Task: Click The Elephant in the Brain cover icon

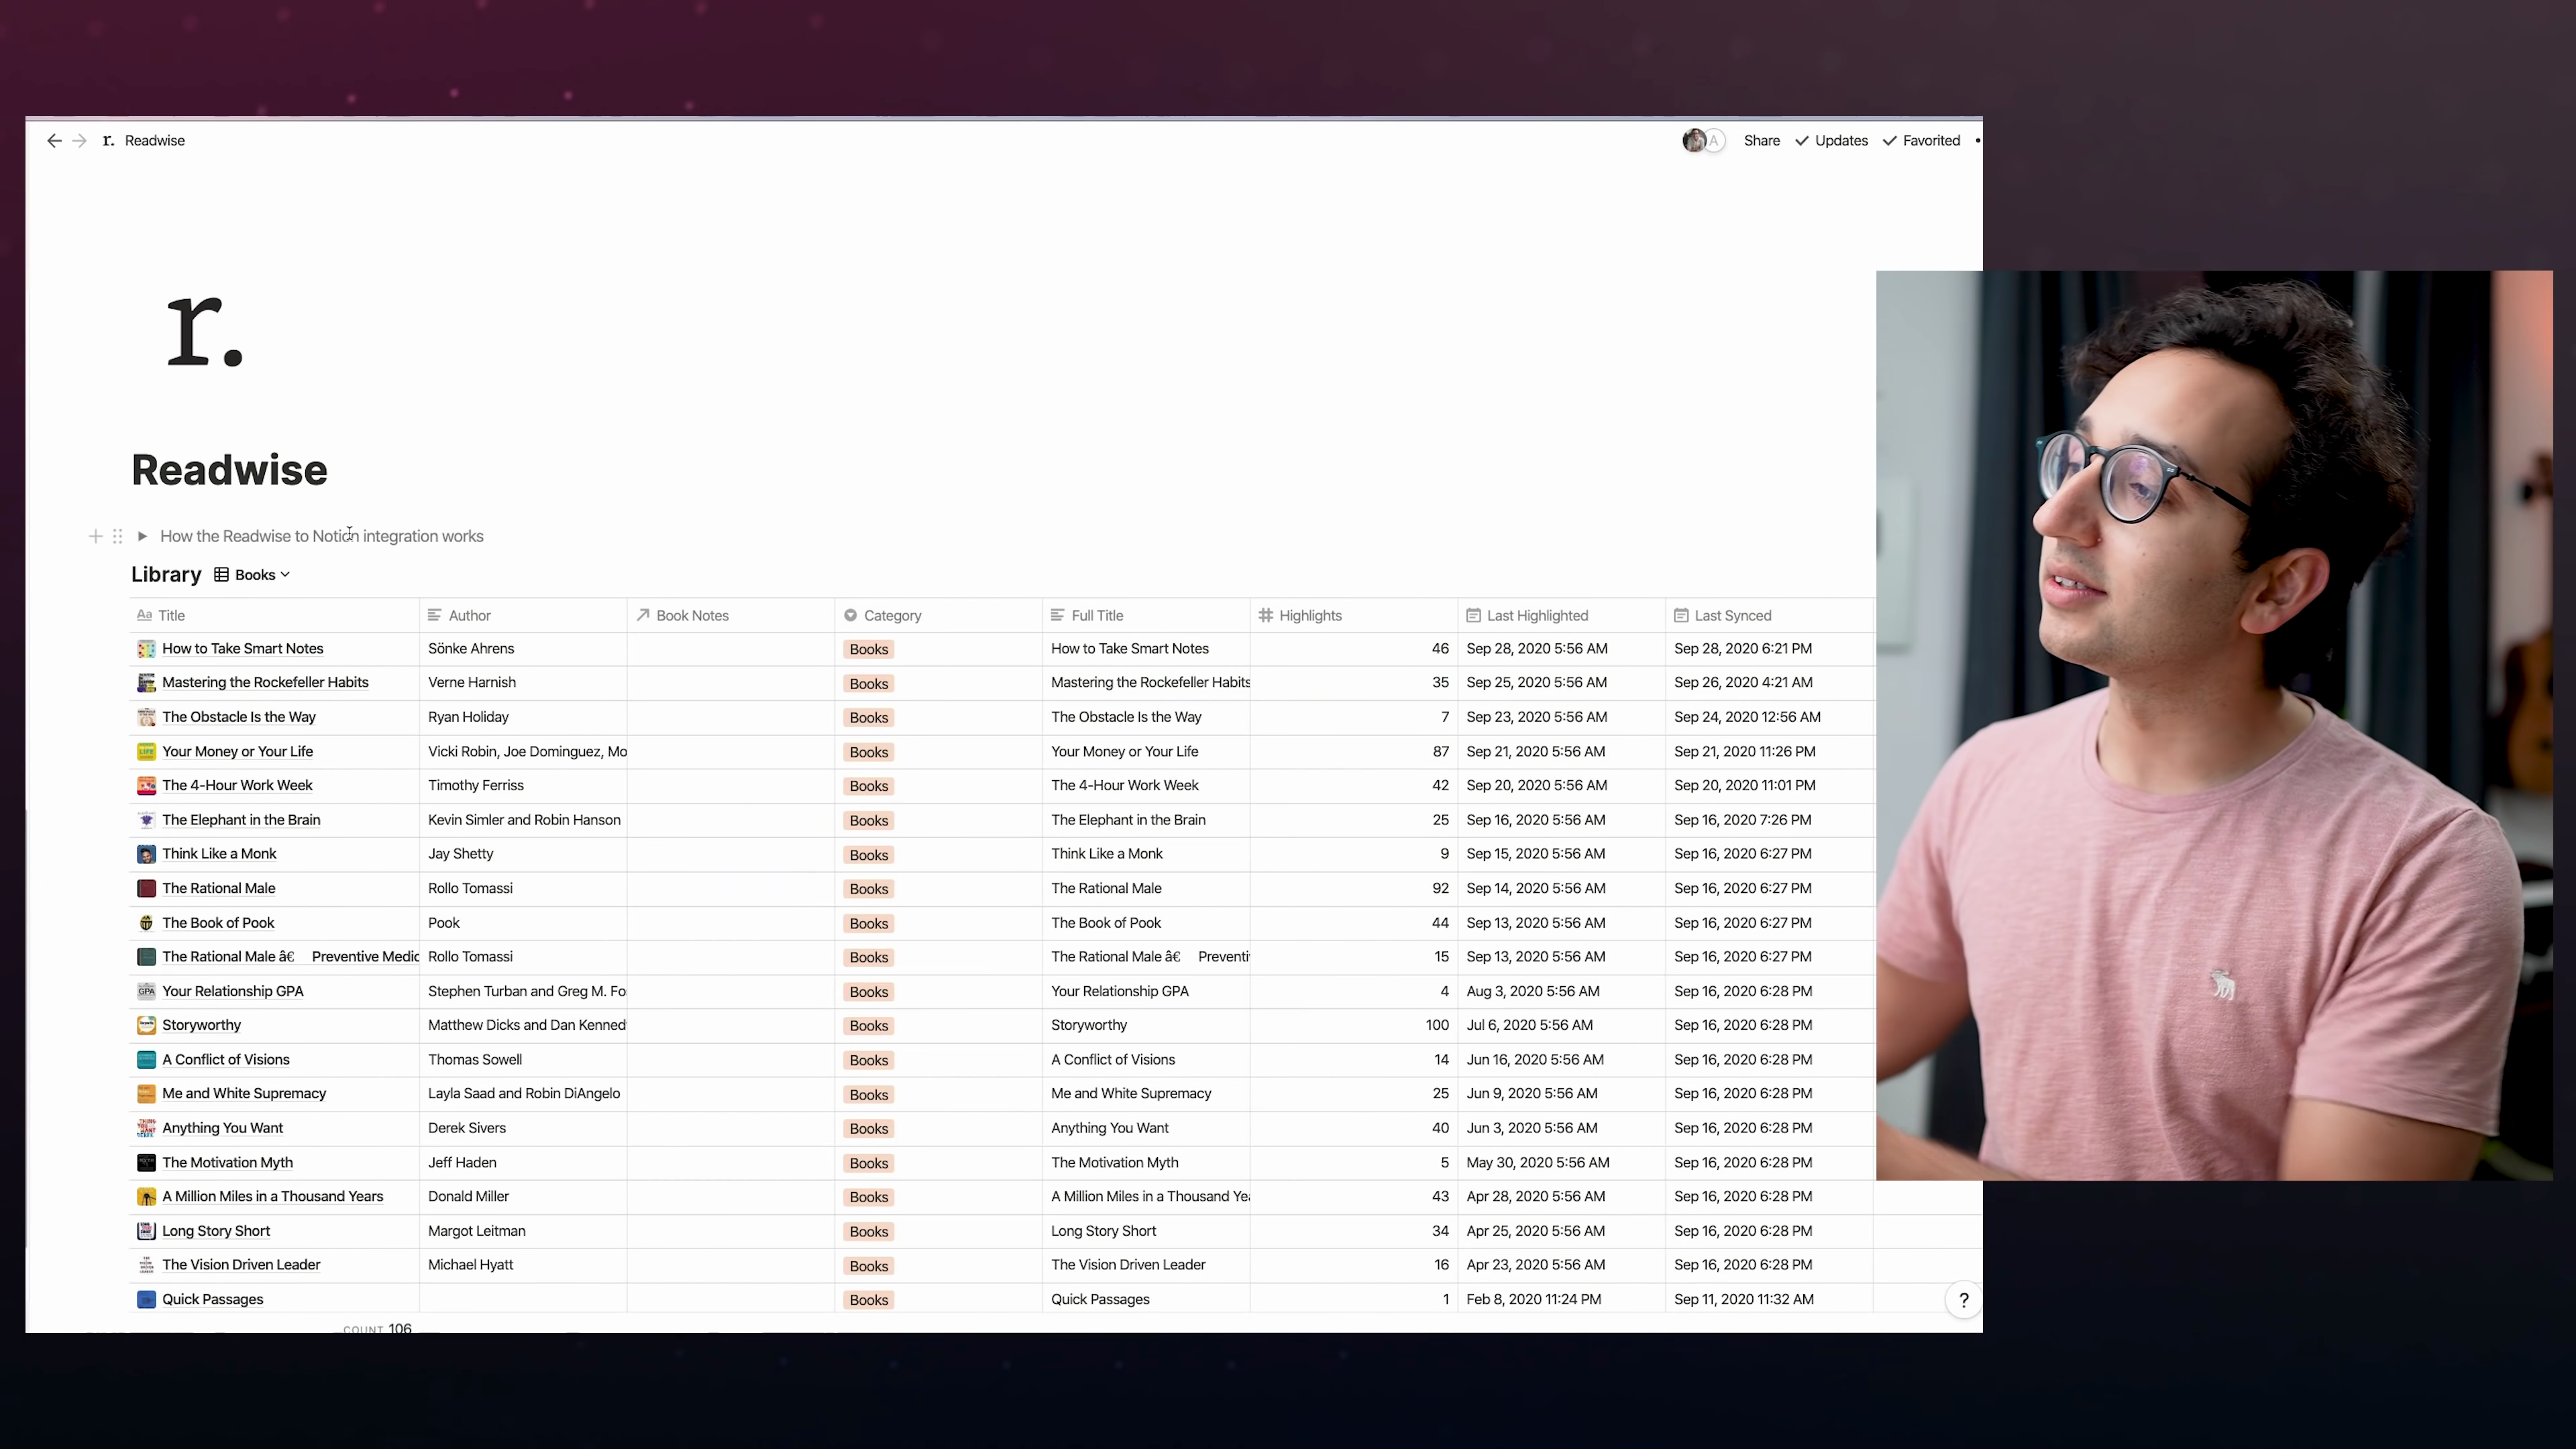Action: (x=146, y=820)
